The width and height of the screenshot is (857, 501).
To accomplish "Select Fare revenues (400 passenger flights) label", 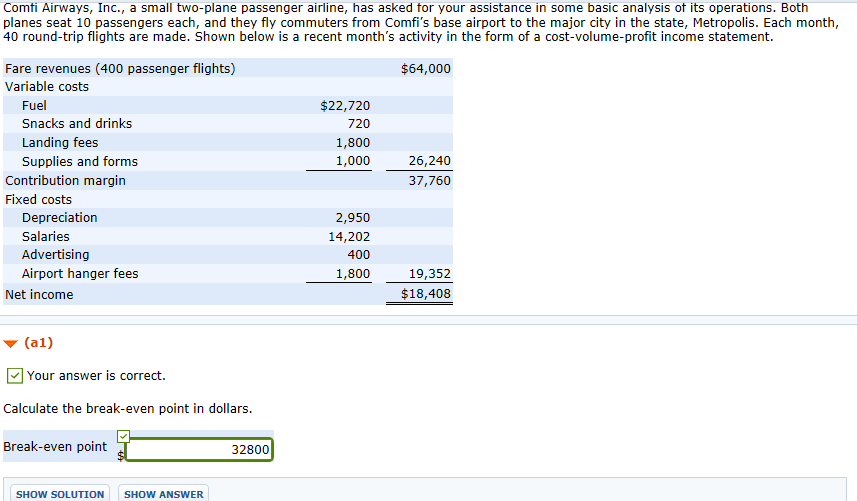I will pyautogui.click(x=120, y=68).
